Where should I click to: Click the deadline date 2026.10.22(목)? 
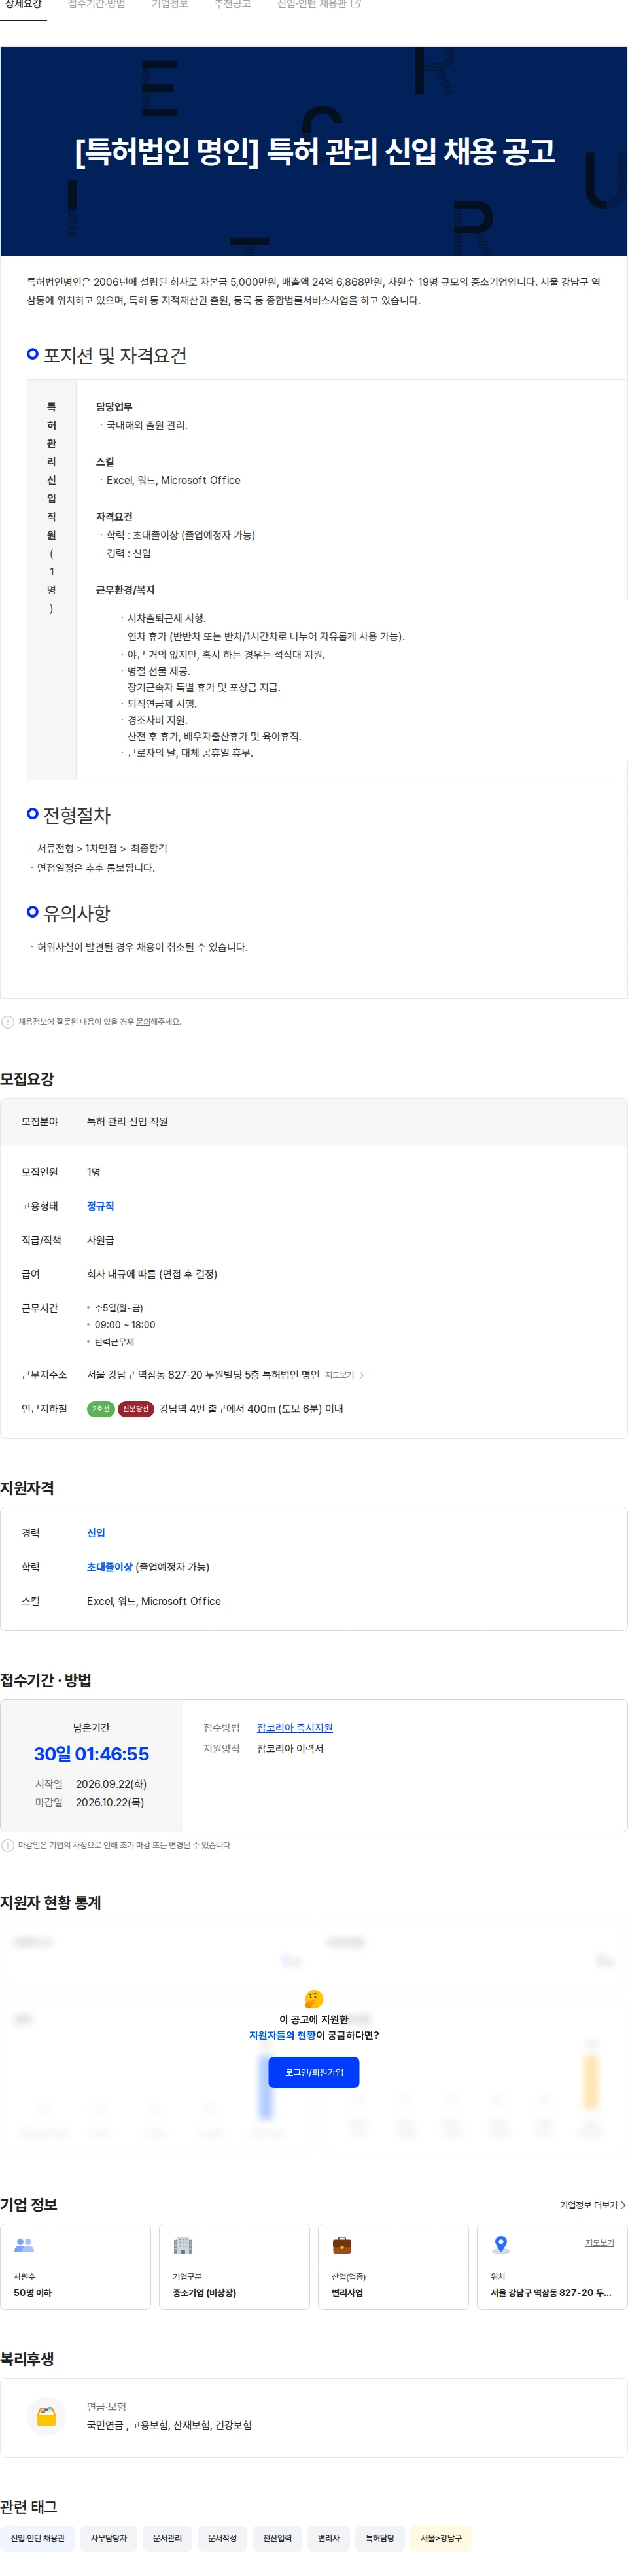click(110, 1802)
